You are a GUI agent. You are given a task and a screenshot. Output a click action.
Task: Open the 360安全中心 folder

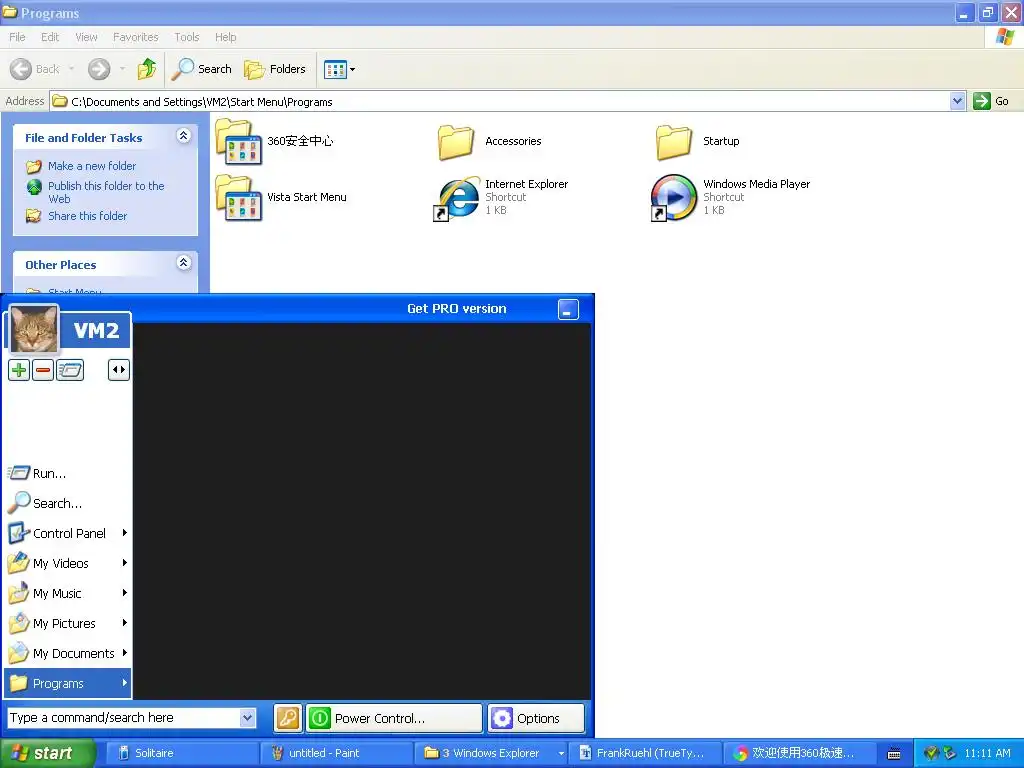pyautogui.click(x=274, y=141)
